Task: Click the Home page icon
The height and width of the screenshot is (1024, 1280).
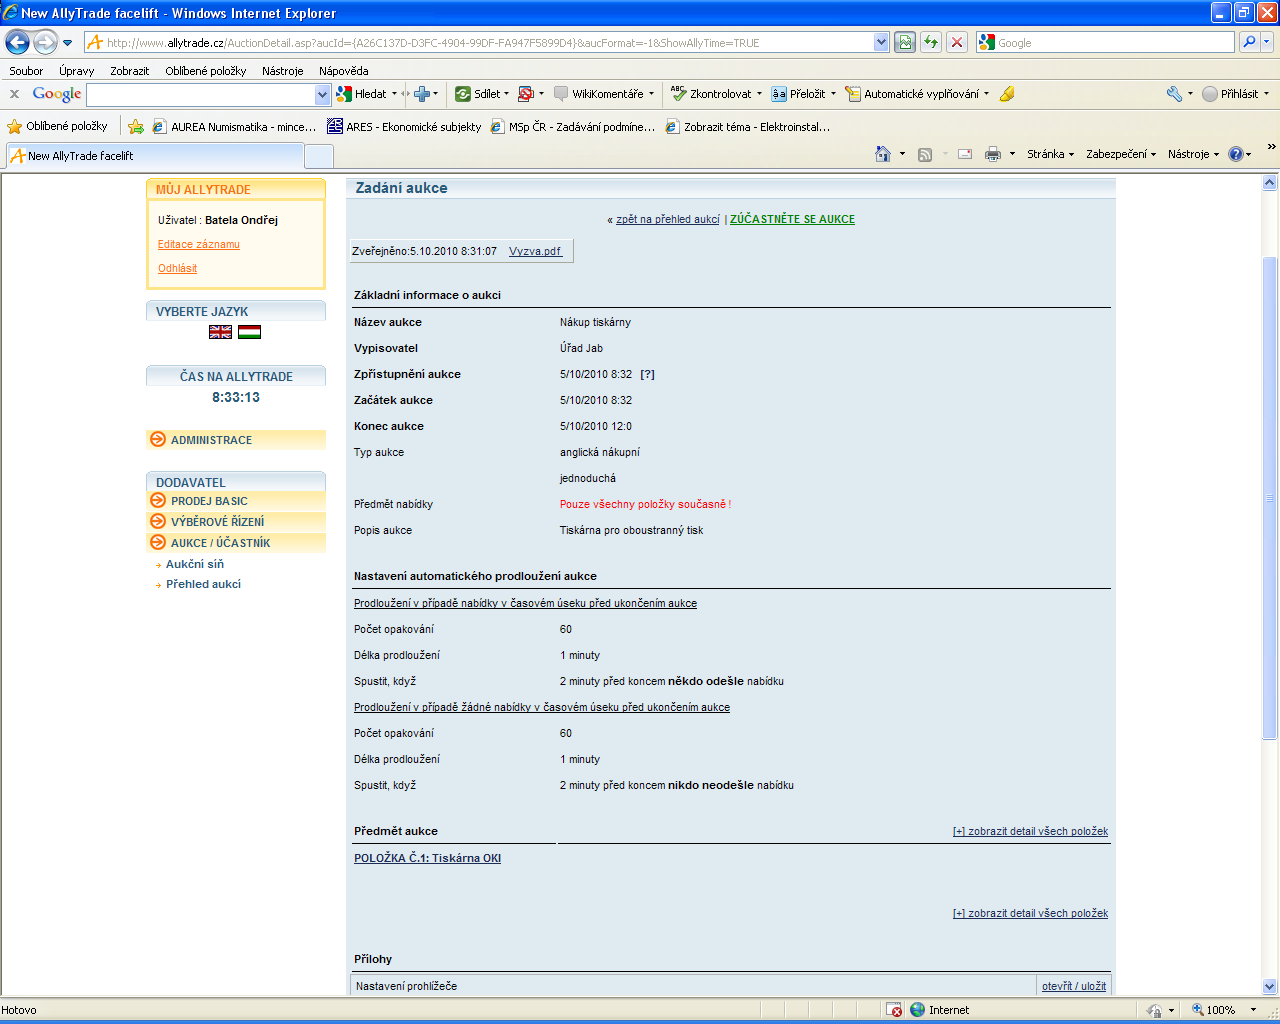Action: click(x=883, y=154)
